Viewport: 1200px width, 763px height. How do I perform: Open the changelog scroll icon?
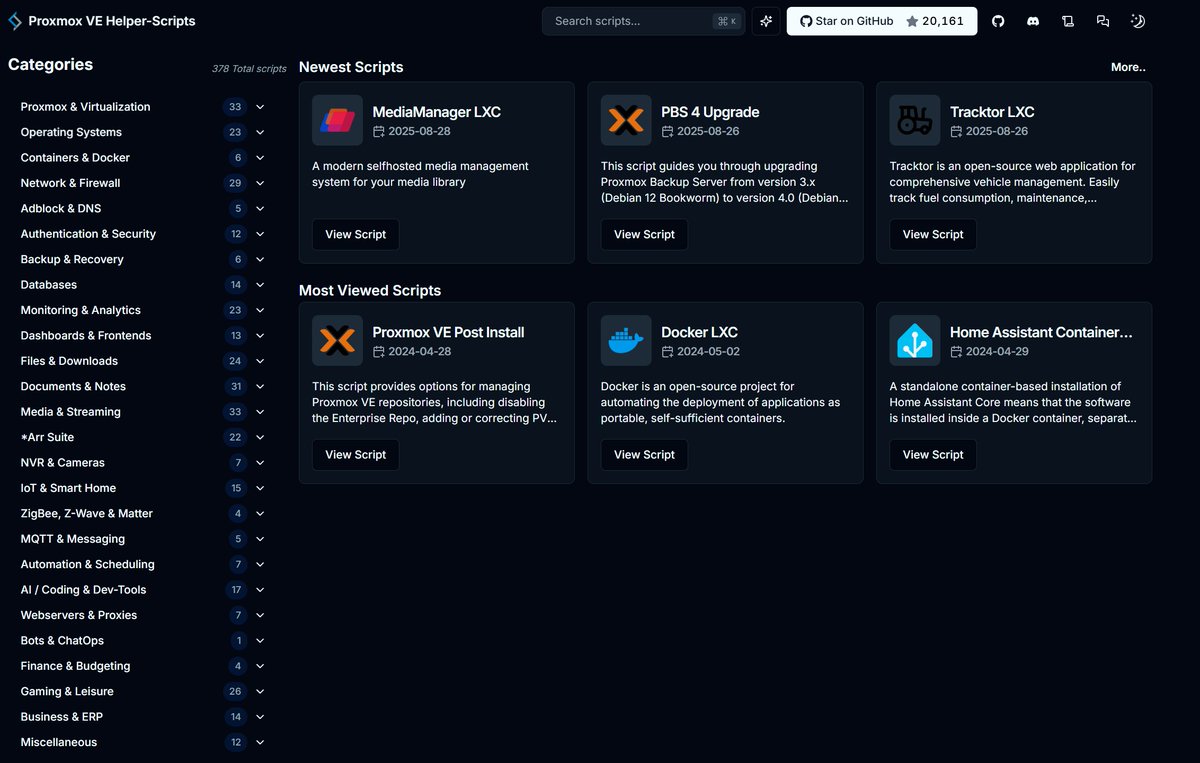[x=1068, y=21]
